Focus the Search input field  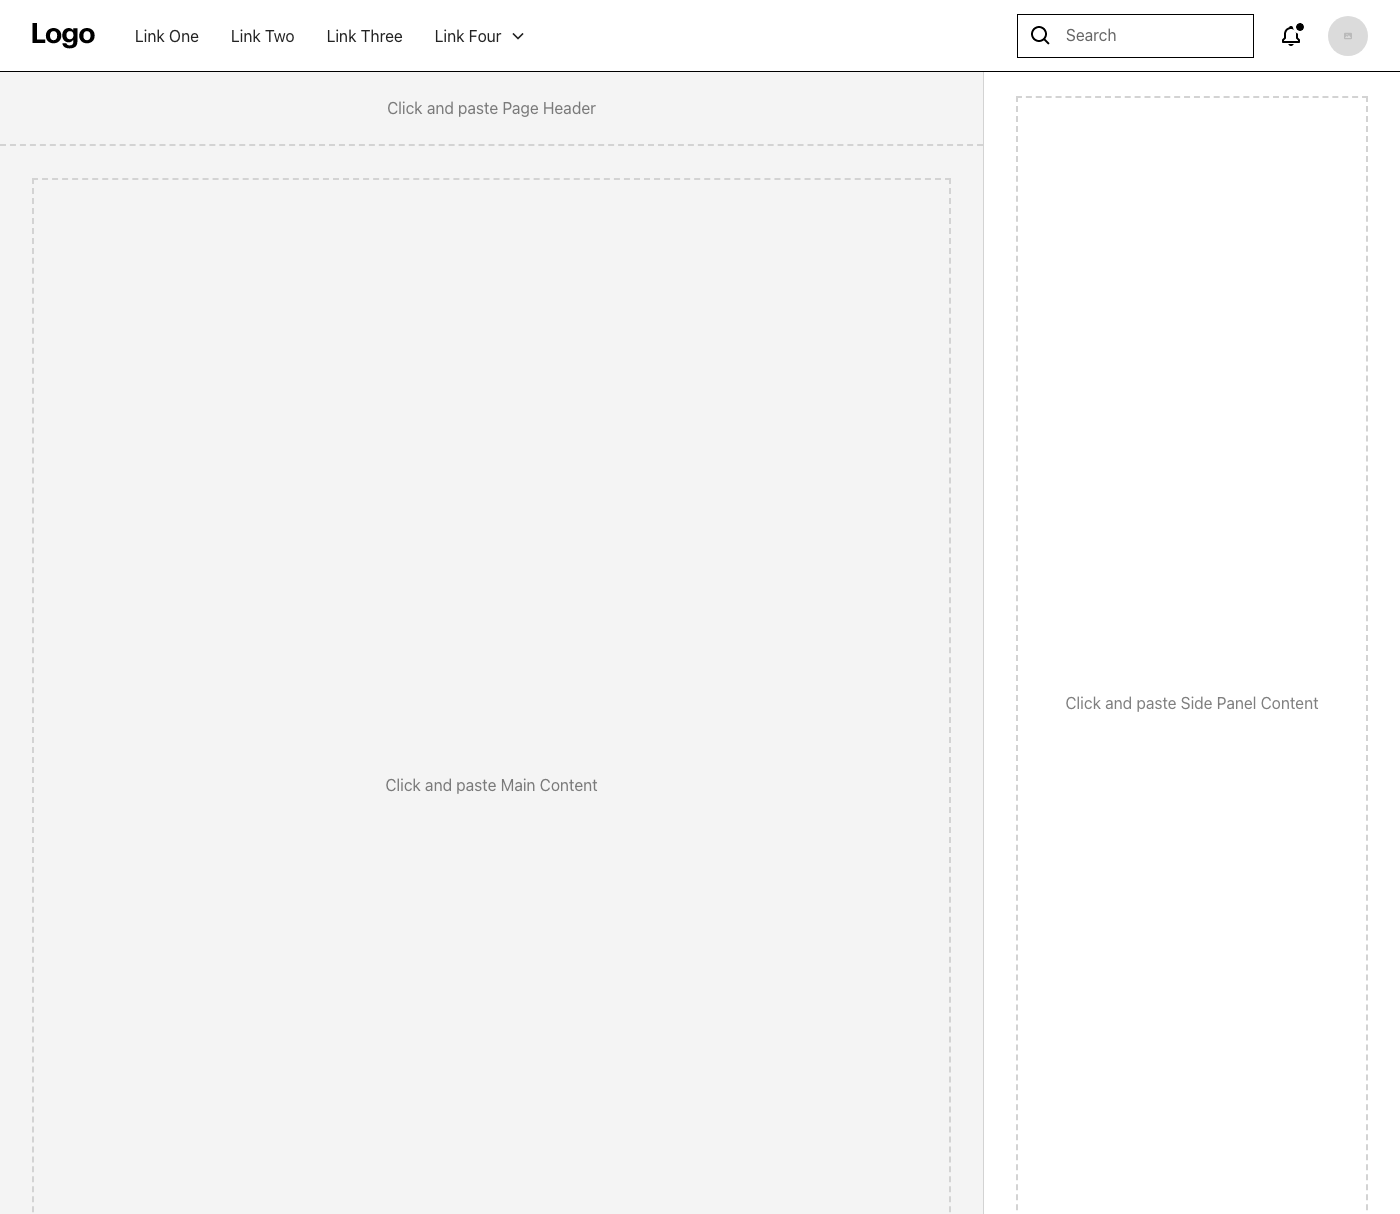tap(1135, 36)
